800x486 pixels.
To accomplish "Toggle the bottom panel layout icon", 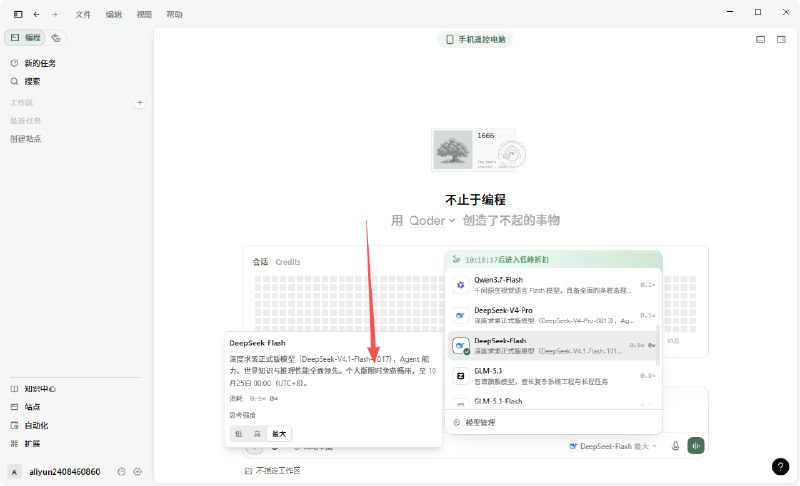I will [x=760, y=39].
